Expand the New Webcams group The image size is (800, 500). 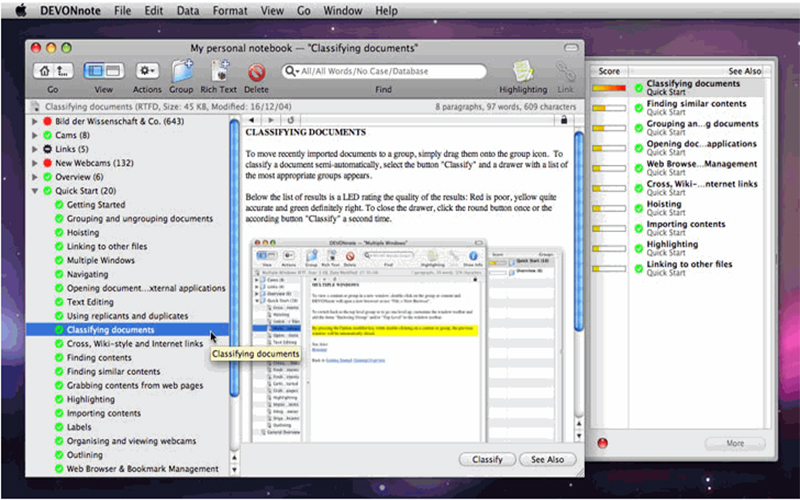[35, 163]
